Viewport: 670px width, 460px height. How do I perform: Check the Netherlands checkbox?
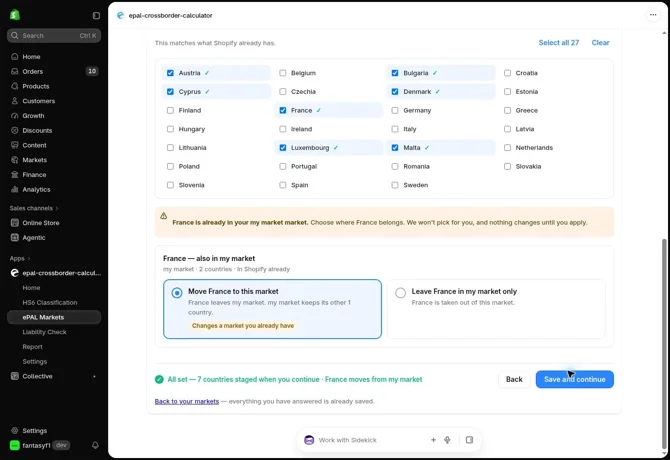pyautogui.click(x=507, y=148)
